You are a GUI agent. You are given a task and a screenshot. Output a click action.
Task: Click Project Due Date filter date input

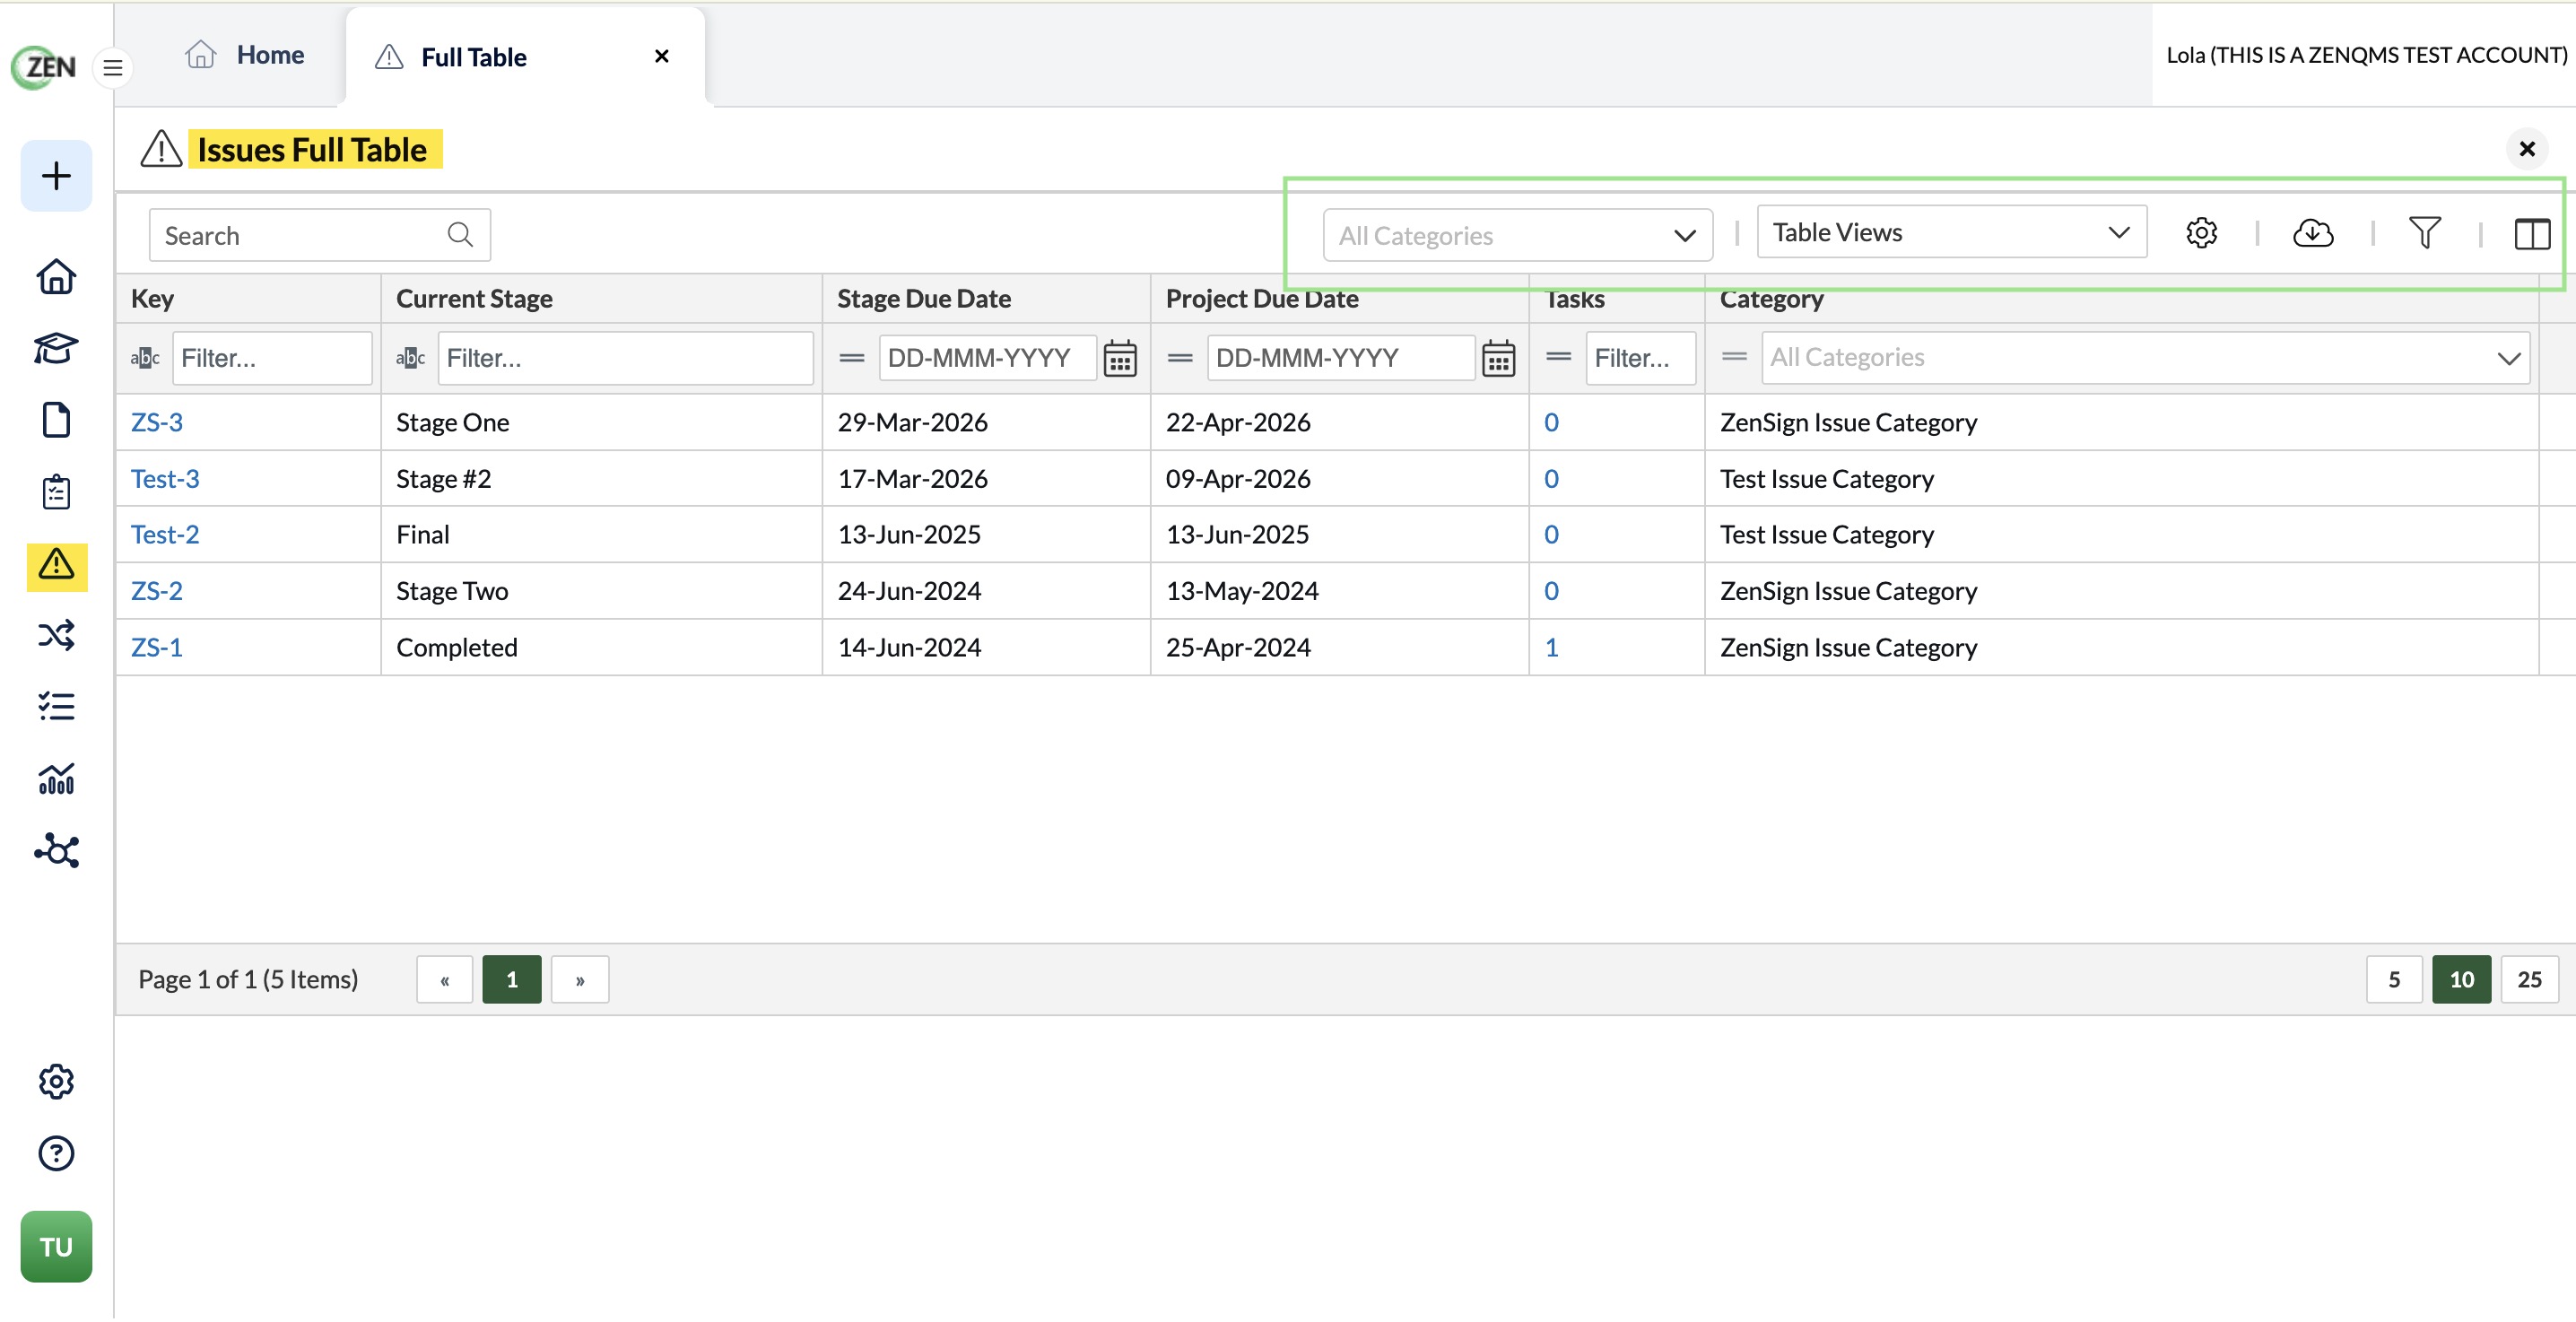point(1340,358)
